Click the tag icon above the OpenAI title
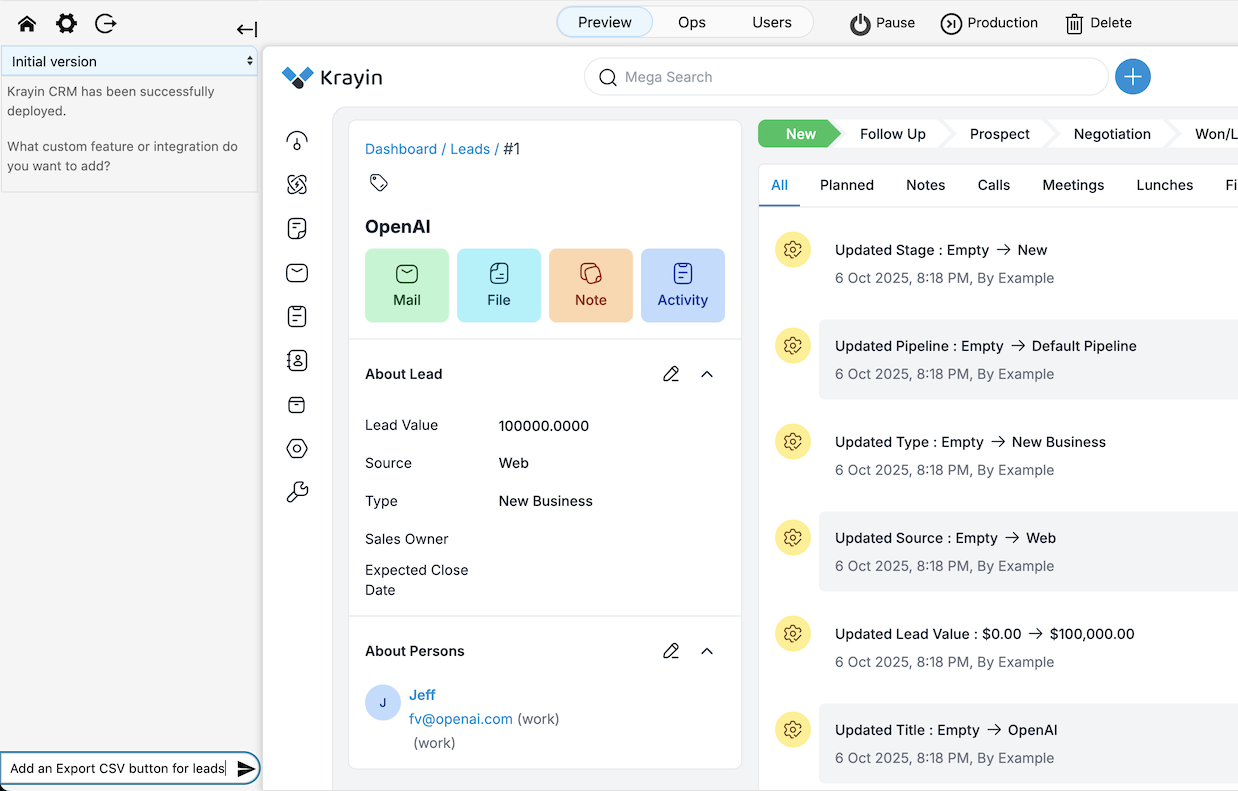 pyautogui.click(x=378, y=183)
